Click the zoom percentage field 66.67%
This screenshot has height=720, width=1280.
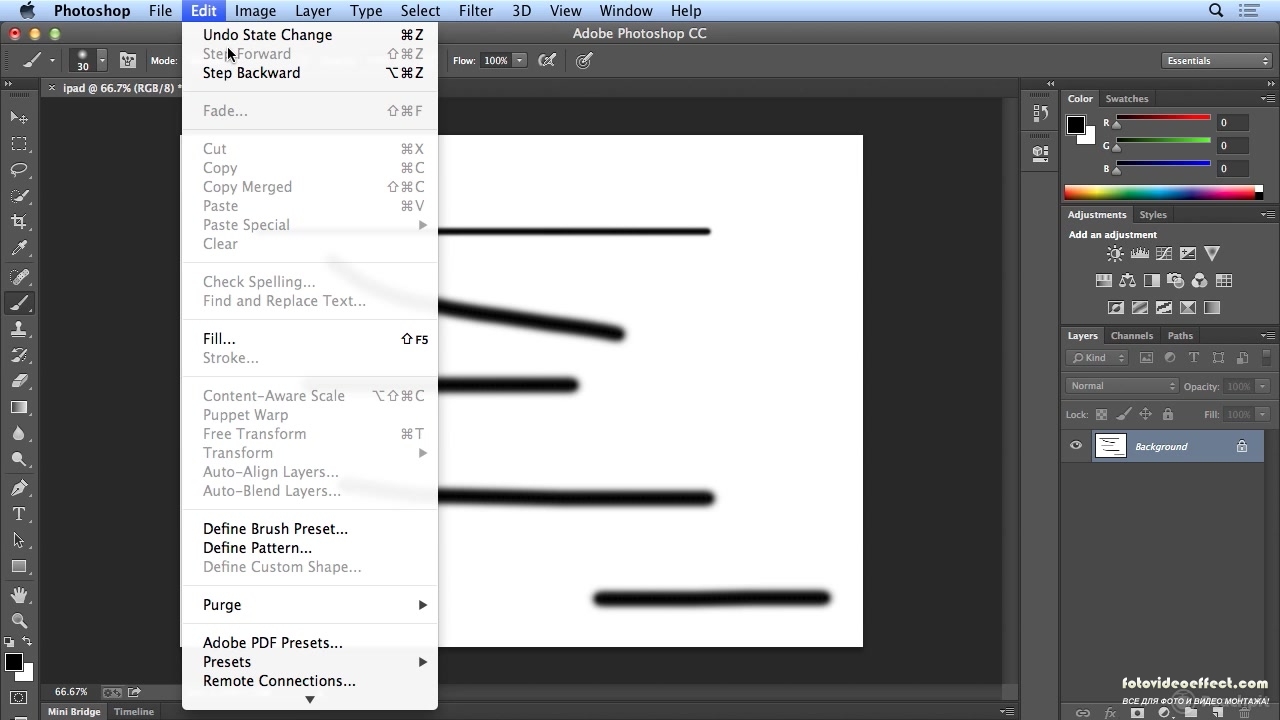click(71, 692)
